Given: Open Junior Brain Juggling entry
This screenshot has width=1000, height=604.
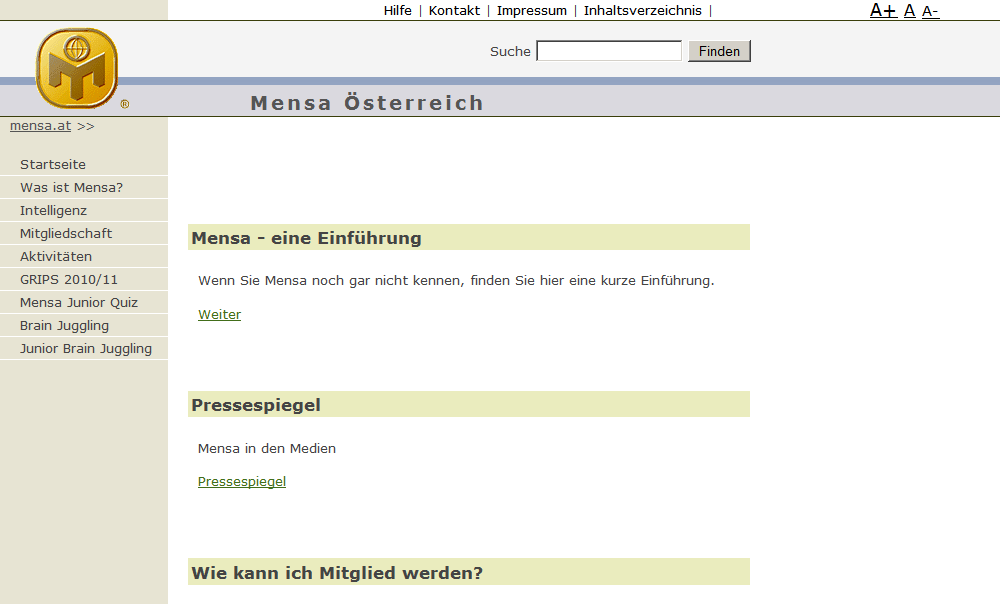Looking at the screenshot, I should (x=84, y=348).
